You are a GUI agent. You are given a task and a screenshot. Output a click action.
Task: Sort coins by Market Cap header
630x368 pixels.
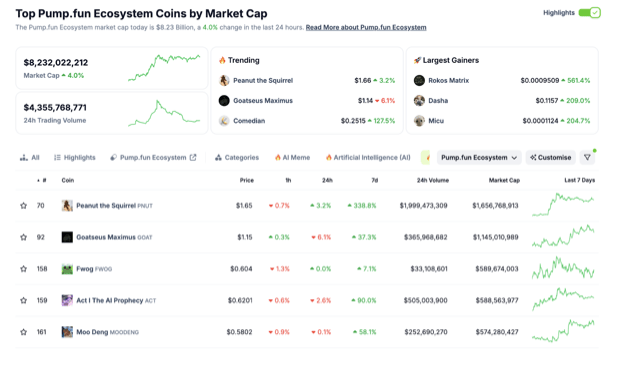pyautogui.click(x=504, y=180)
